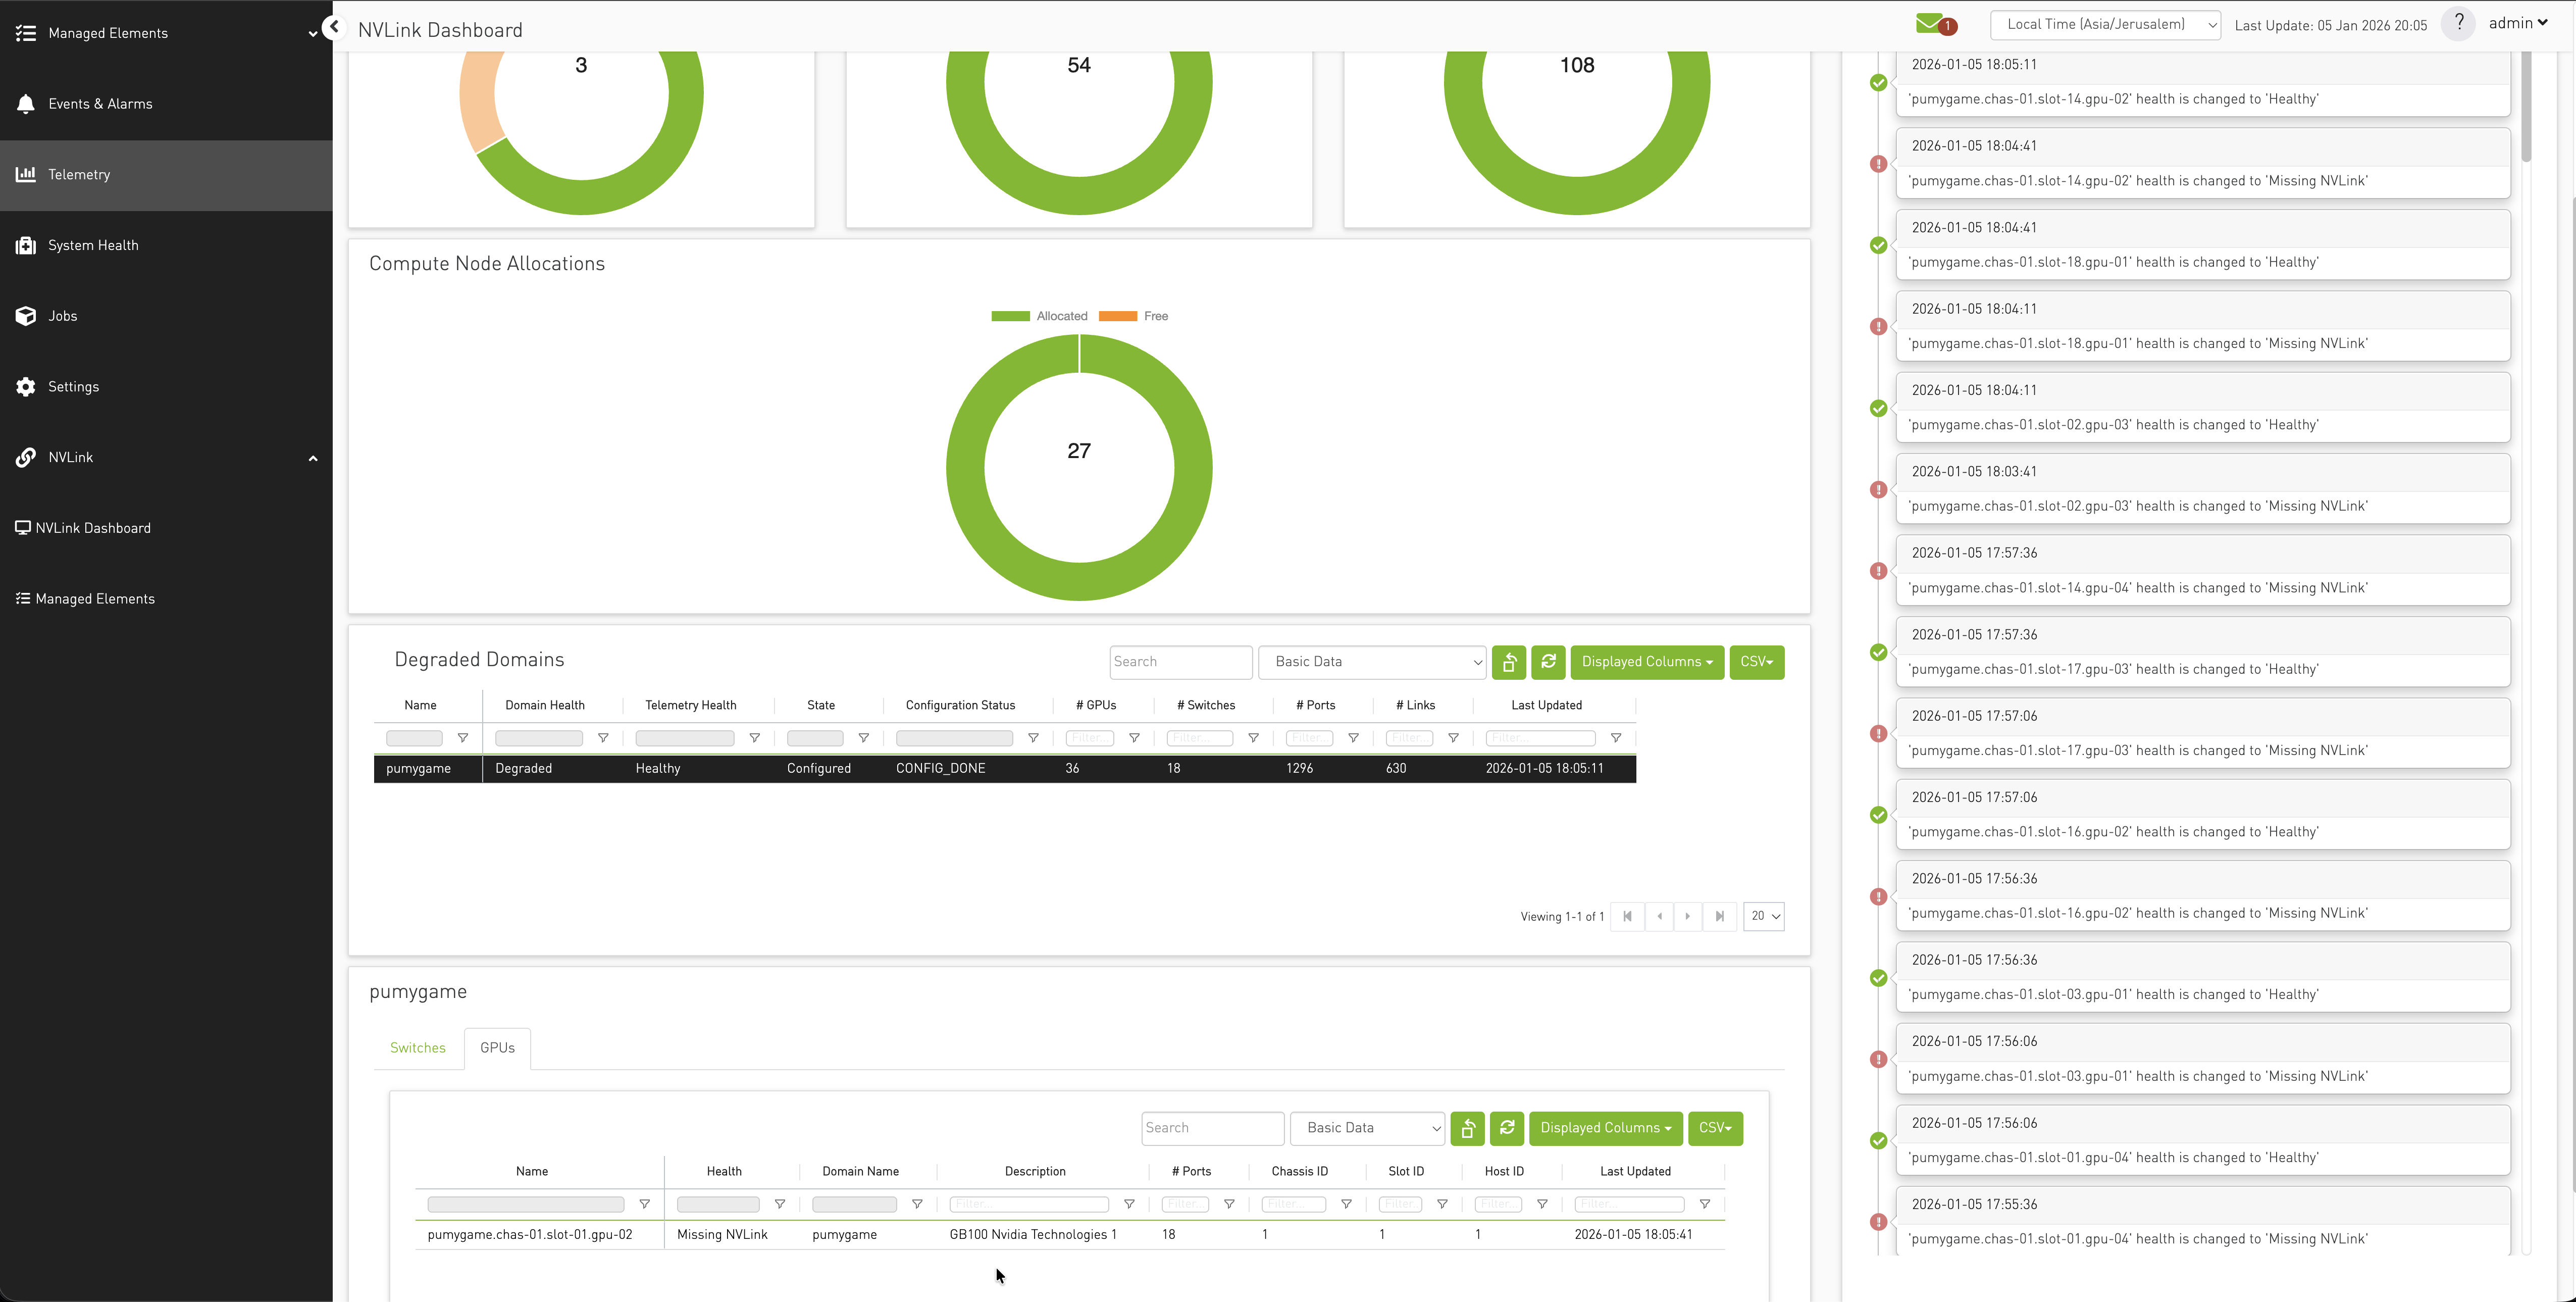Open Settings gear icon in sidebar
2576x1302 pixels.
click(26, 387)
